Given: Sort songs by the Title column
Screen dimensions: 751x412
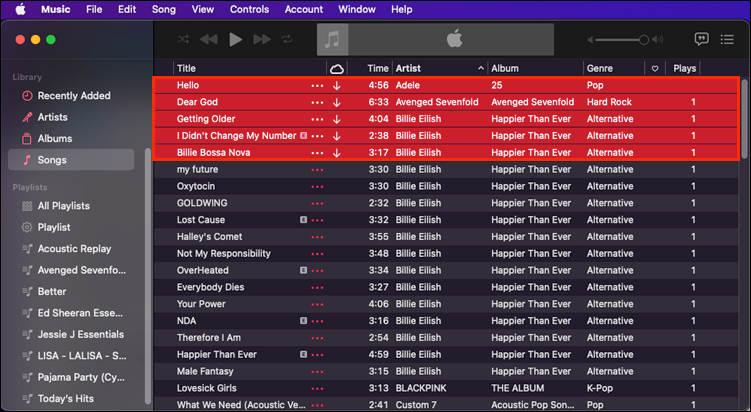Looking at the screenshot, I should point(249,68).
